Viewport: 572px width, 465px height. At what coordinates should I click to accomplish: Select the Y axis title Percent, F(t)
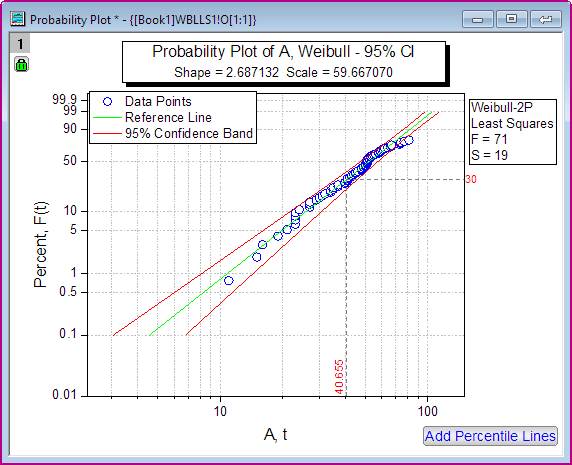coord(40,245)
